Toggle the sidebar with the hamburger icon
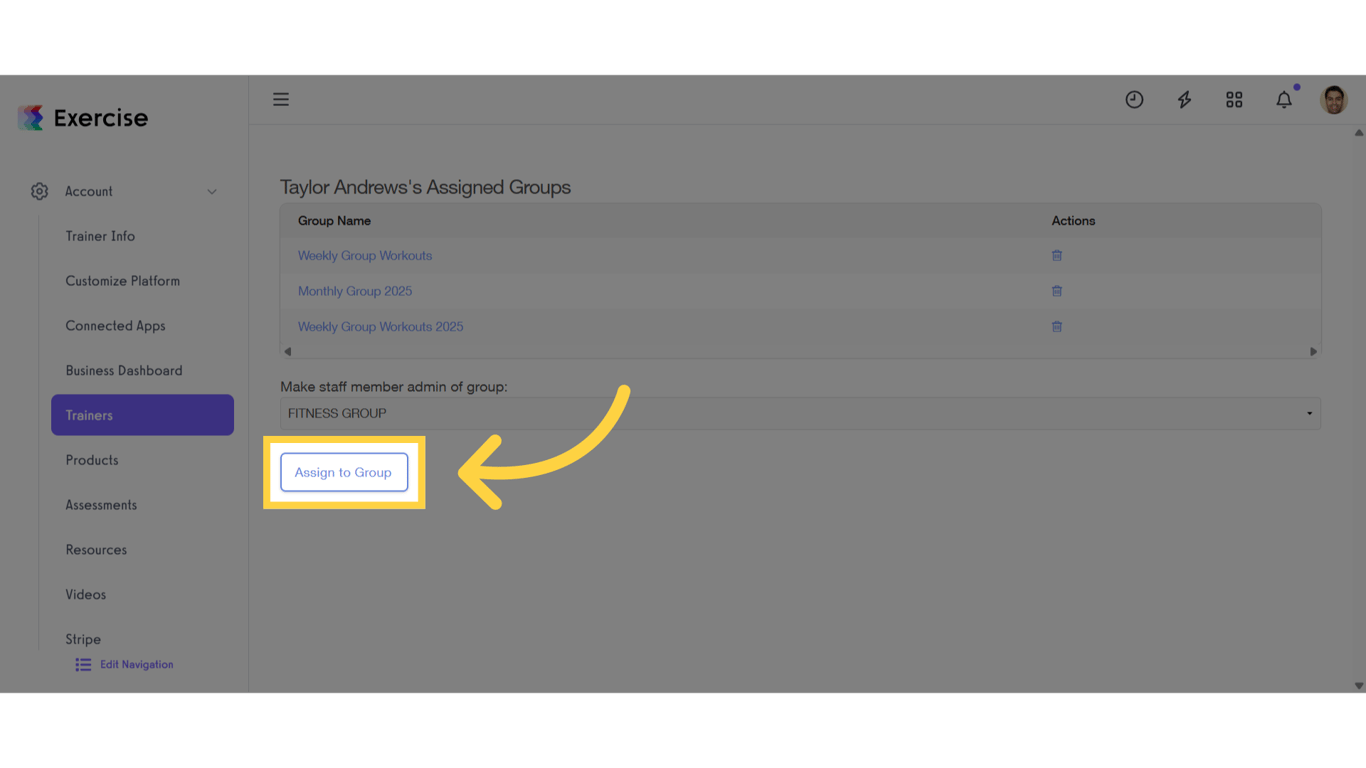 (281, 99)
